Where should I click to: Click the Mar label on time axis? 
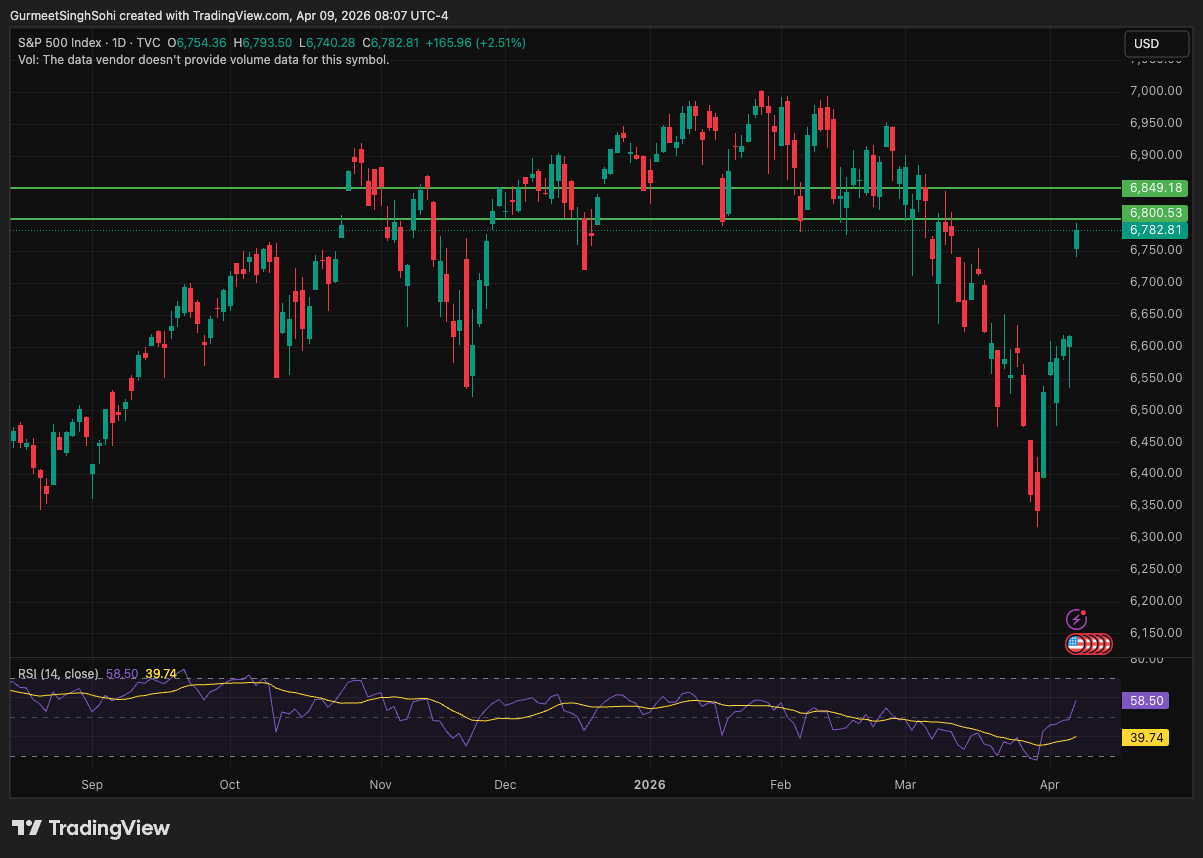(905, 785)
